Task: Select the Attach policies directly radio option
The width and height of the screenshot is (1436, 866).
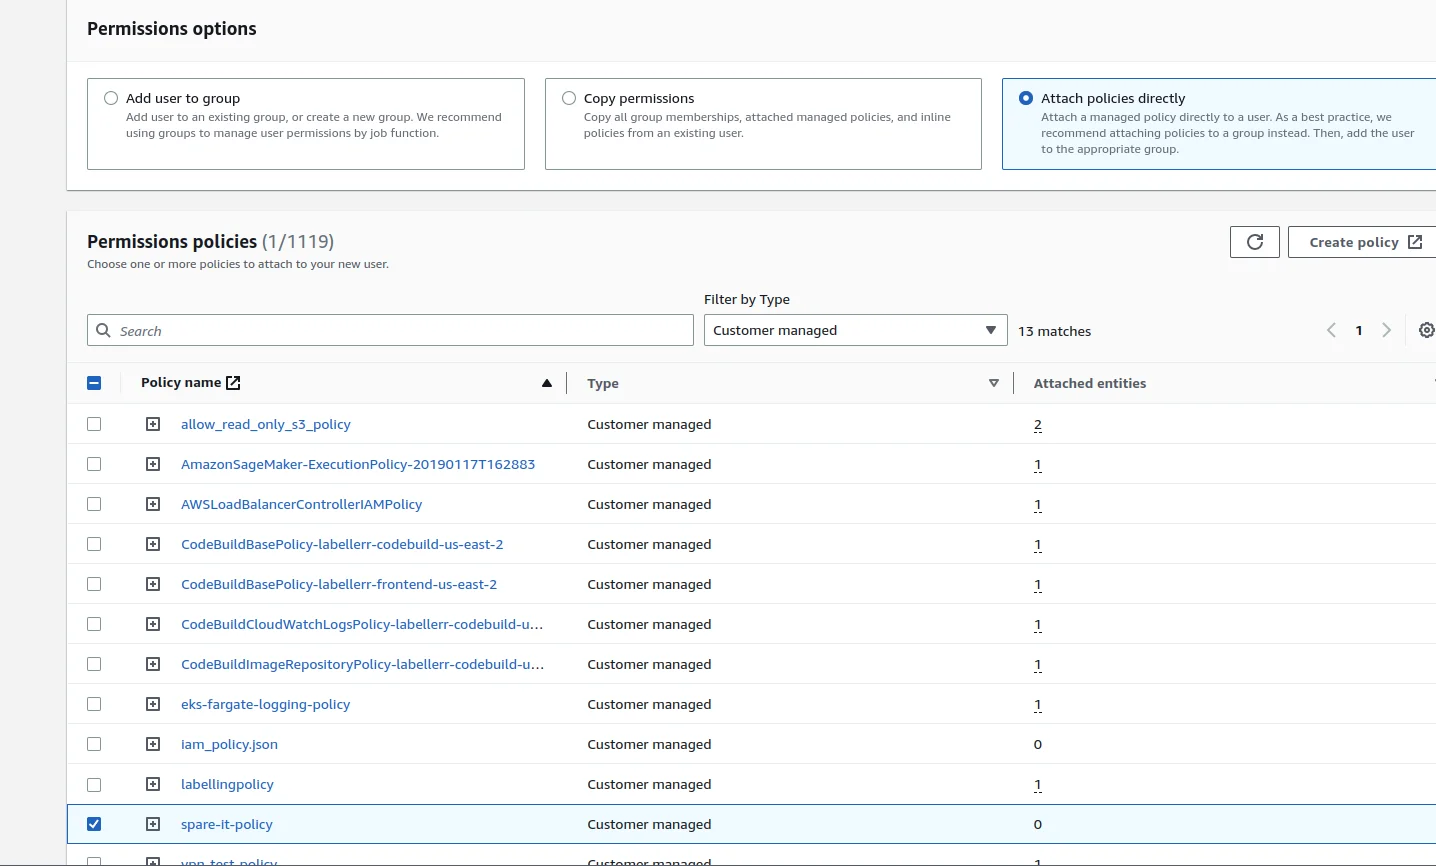Action: 1026,98
